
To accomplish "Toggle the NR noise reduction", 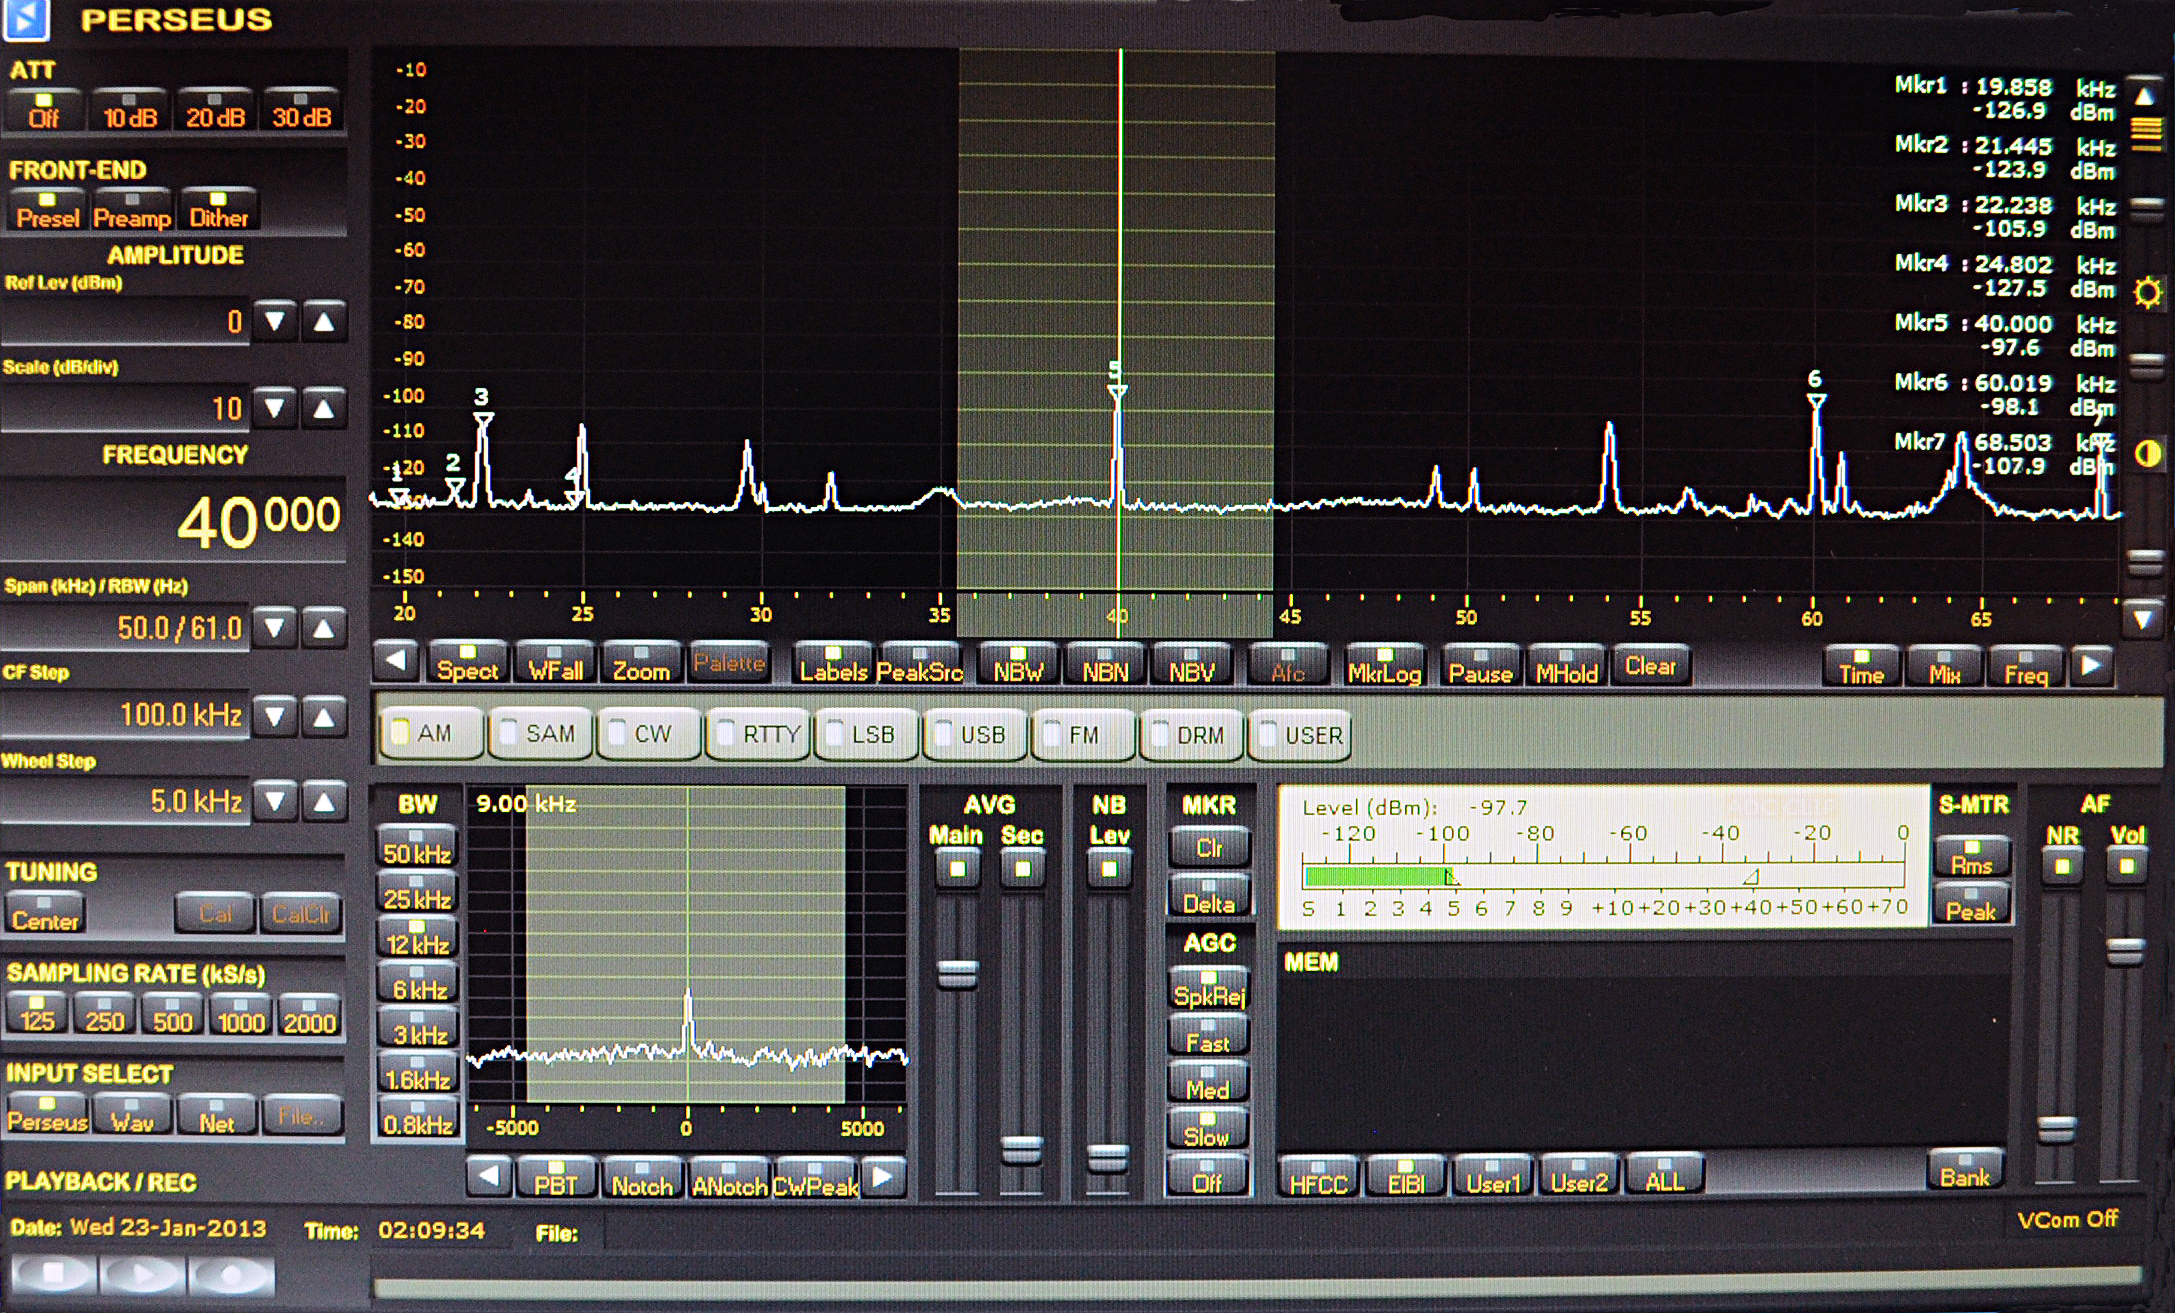I will tap(2062, 867).
